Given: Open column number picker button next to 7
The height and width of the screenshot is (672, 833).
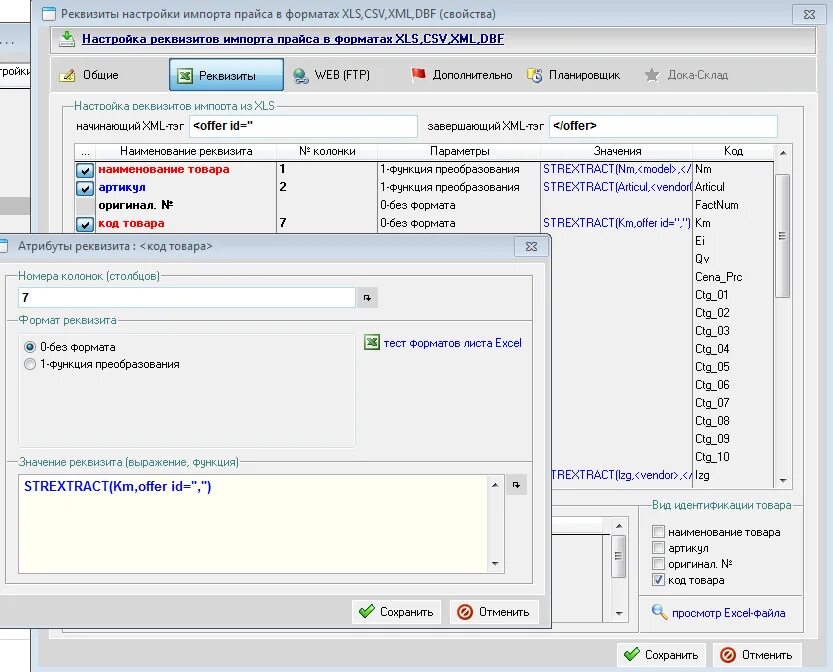Looking at the screenshot, I should [367, 297].
